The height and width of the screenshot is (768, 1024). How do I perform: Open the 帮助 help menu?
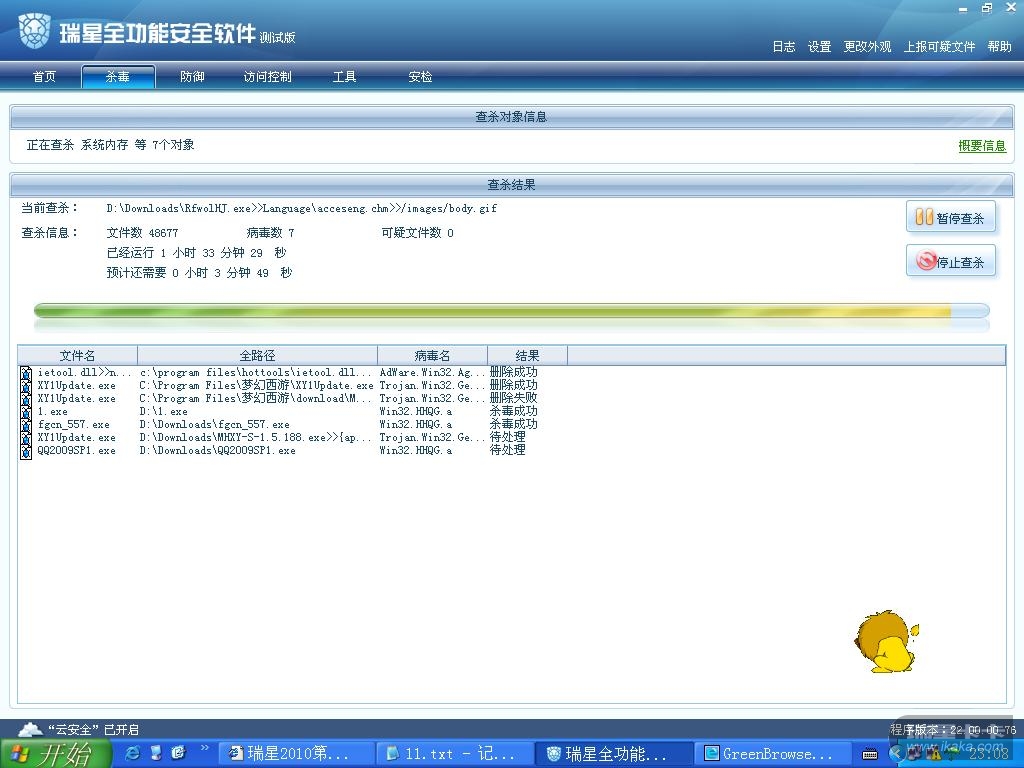click(999, 46)
